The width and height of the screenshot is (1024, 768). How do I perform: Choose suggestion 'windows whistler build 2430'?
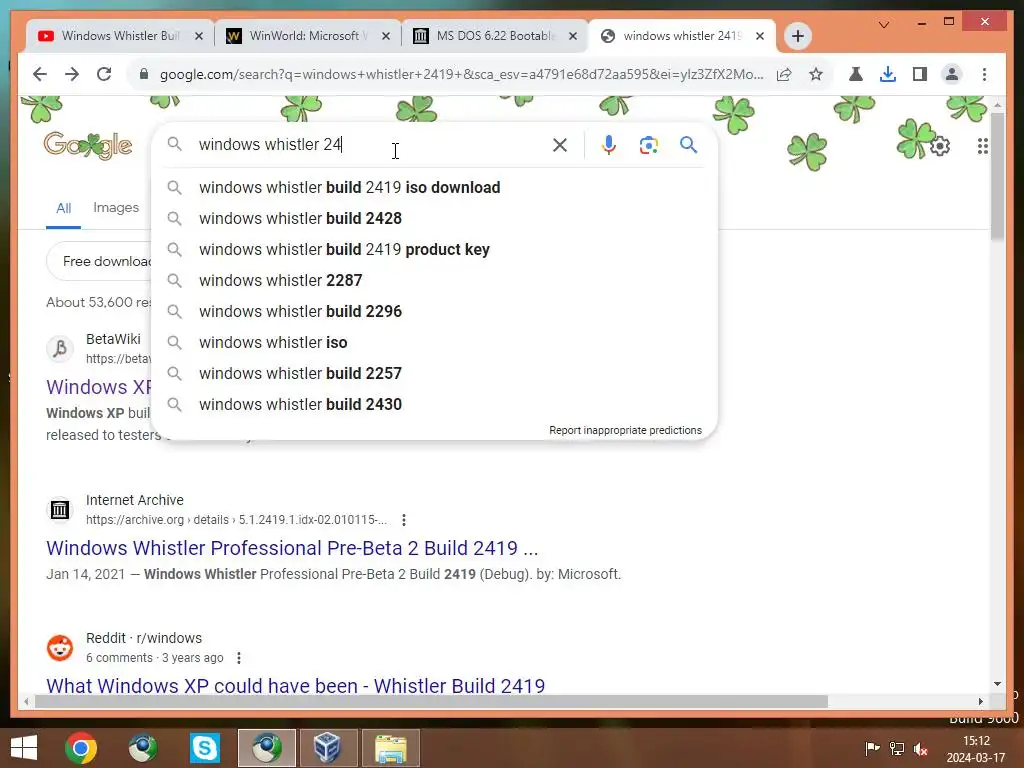coord(434,404)
